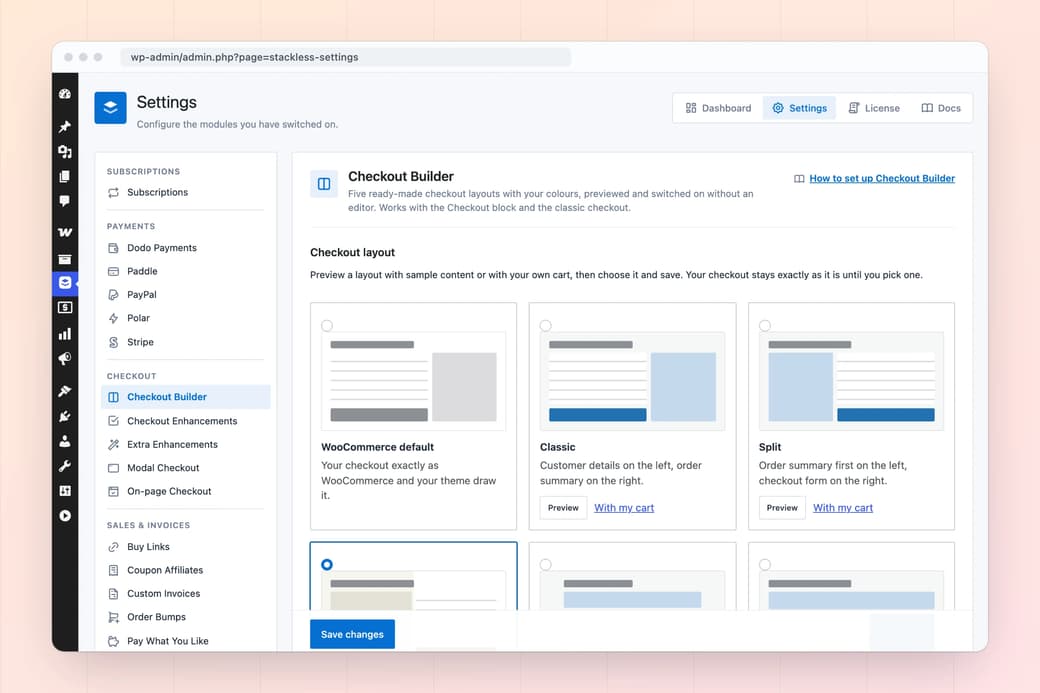Open the Settings sliders icon in admin sidebar

click(x=64, y=491)
